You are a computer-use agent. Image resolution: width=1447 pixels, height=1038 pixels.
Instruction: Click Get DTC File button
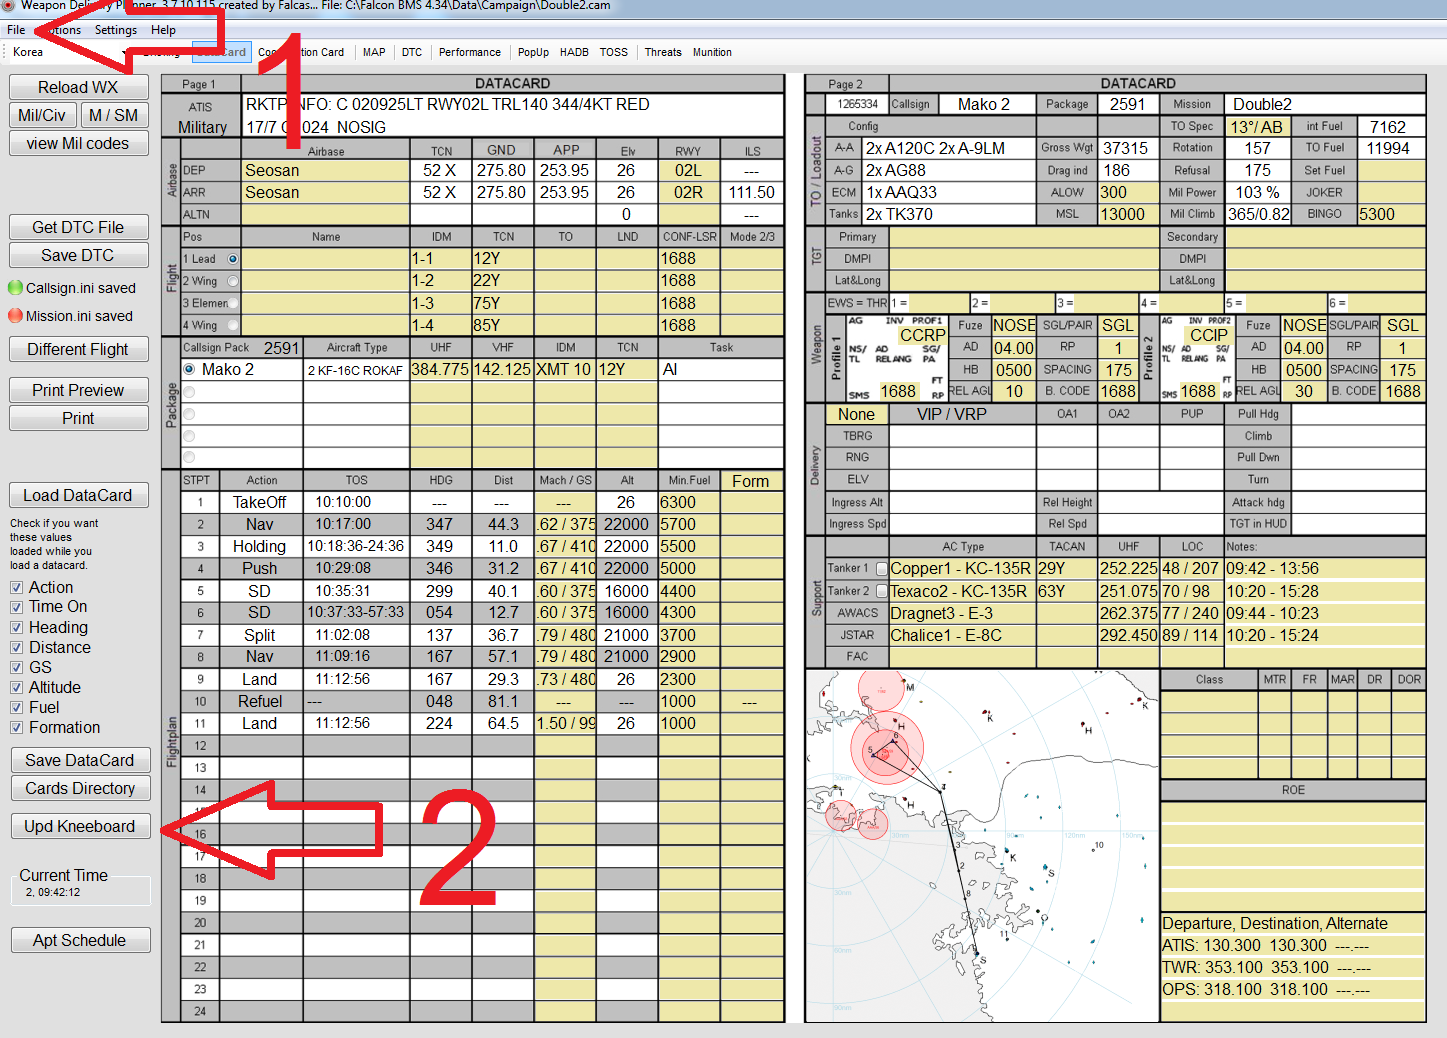point(78,227)
